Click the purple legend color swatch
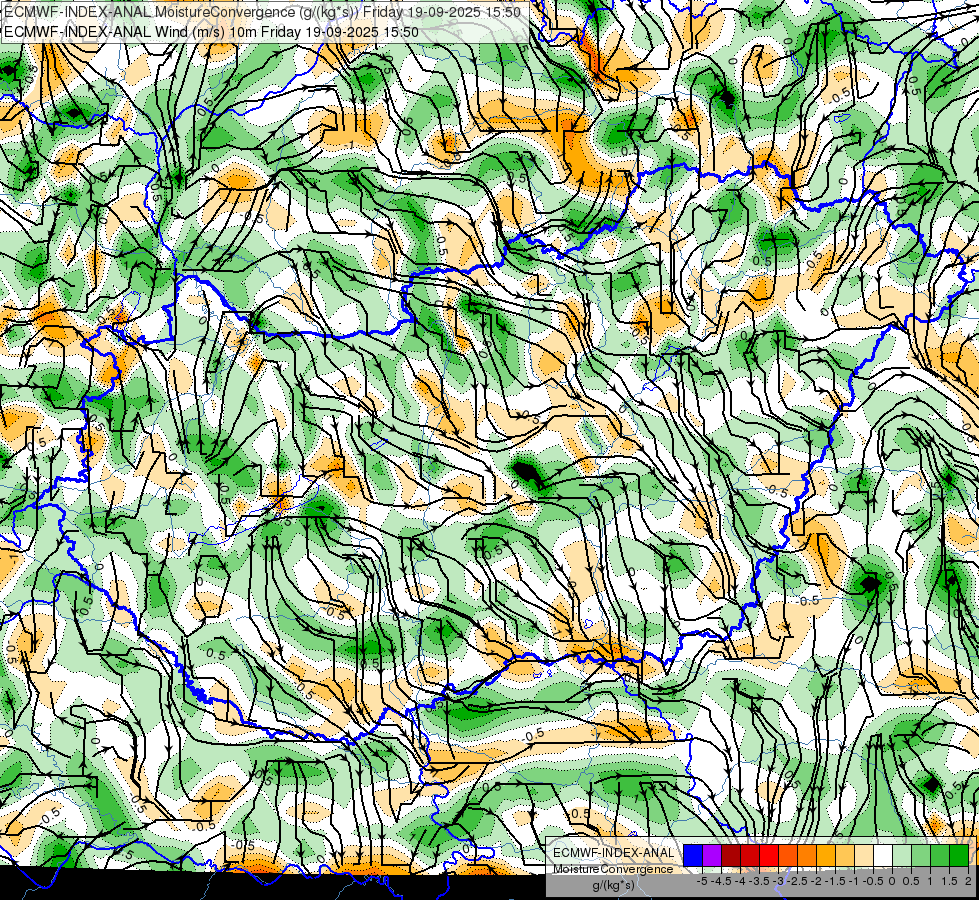The height and width of the screenshot is (900, 979). click(x=712, y=855)
